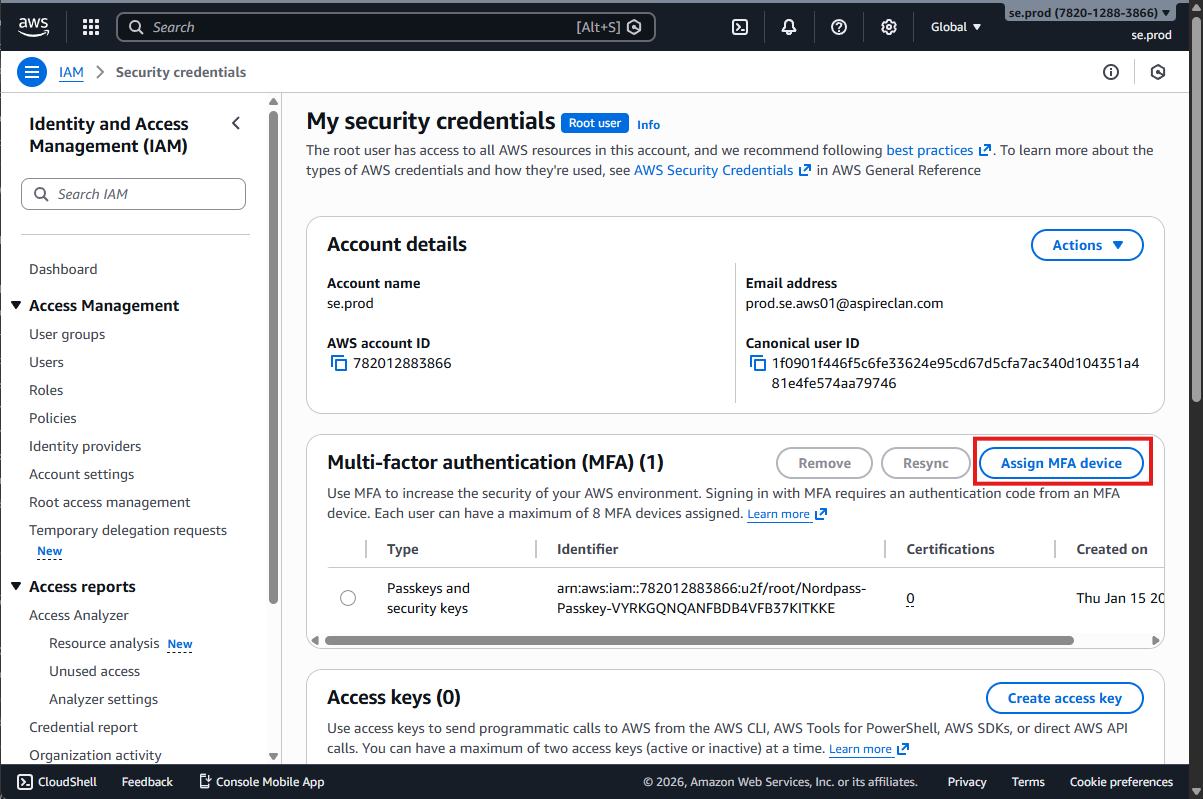
Task: Open the settings gear icon
Action: [888, 27]
